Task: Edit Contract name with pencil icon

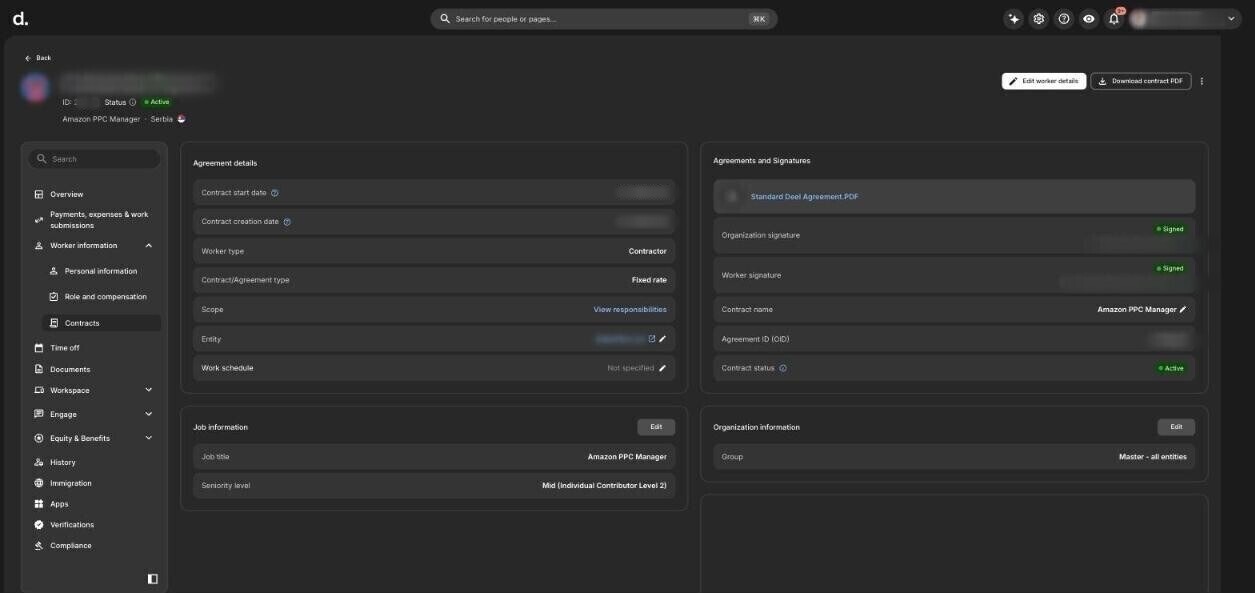Action: tap(1183, 310)
